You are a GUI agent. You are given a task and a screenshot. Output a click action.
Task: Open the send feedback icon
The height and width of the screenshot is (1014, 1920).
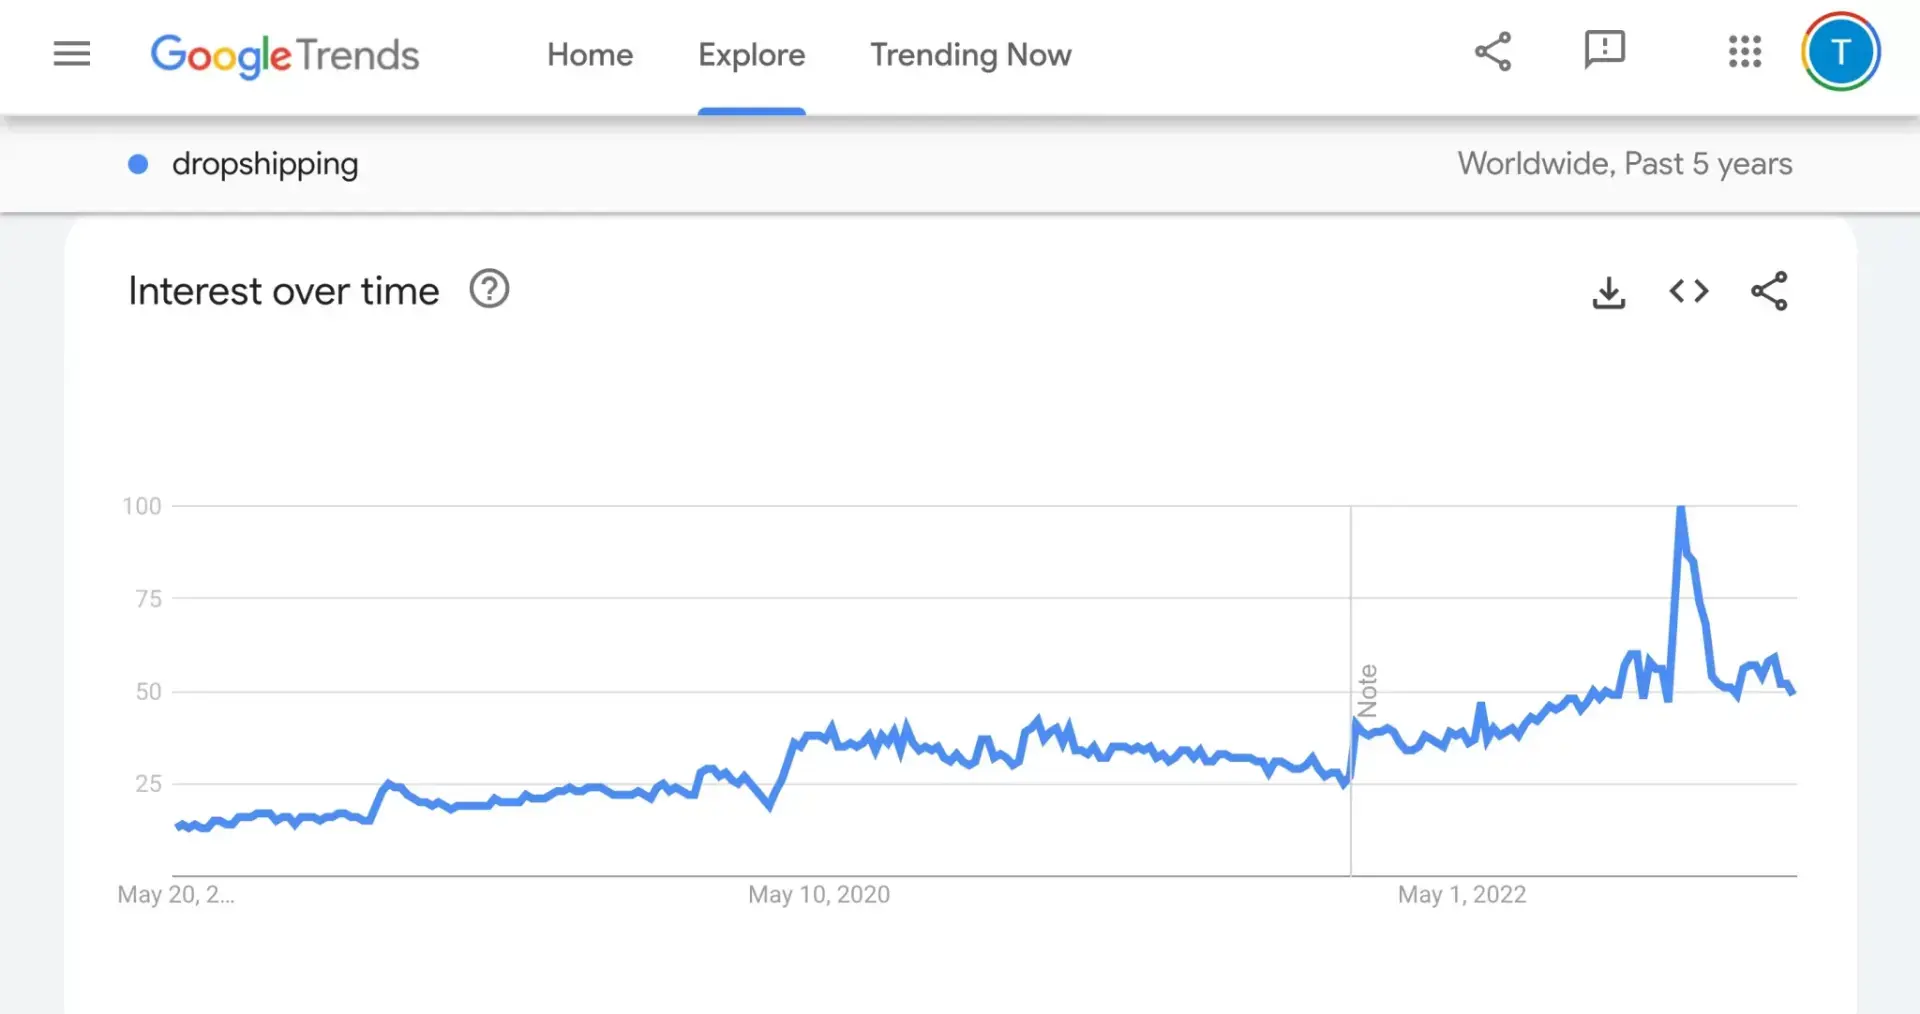click(1604, 50)
